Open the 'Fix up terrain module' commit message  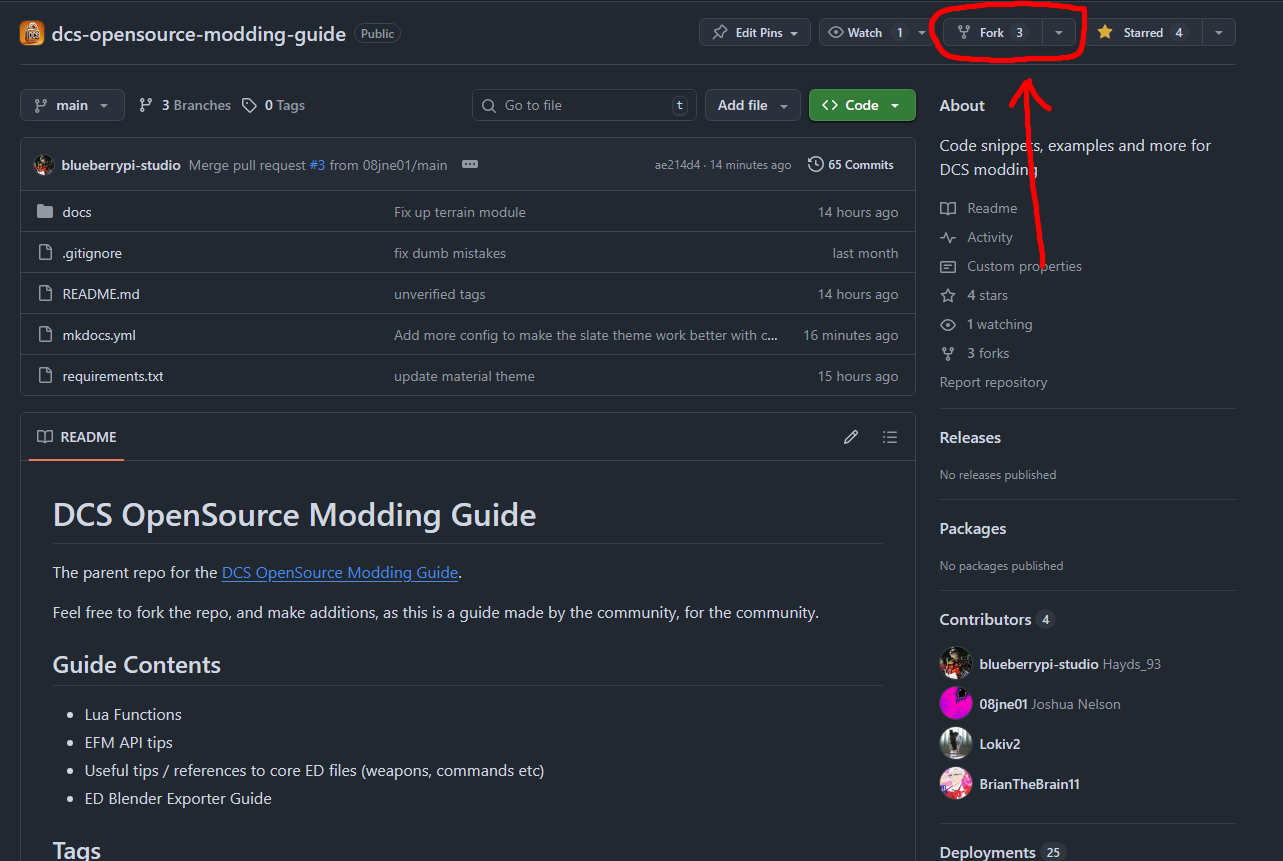pos(460,212)
